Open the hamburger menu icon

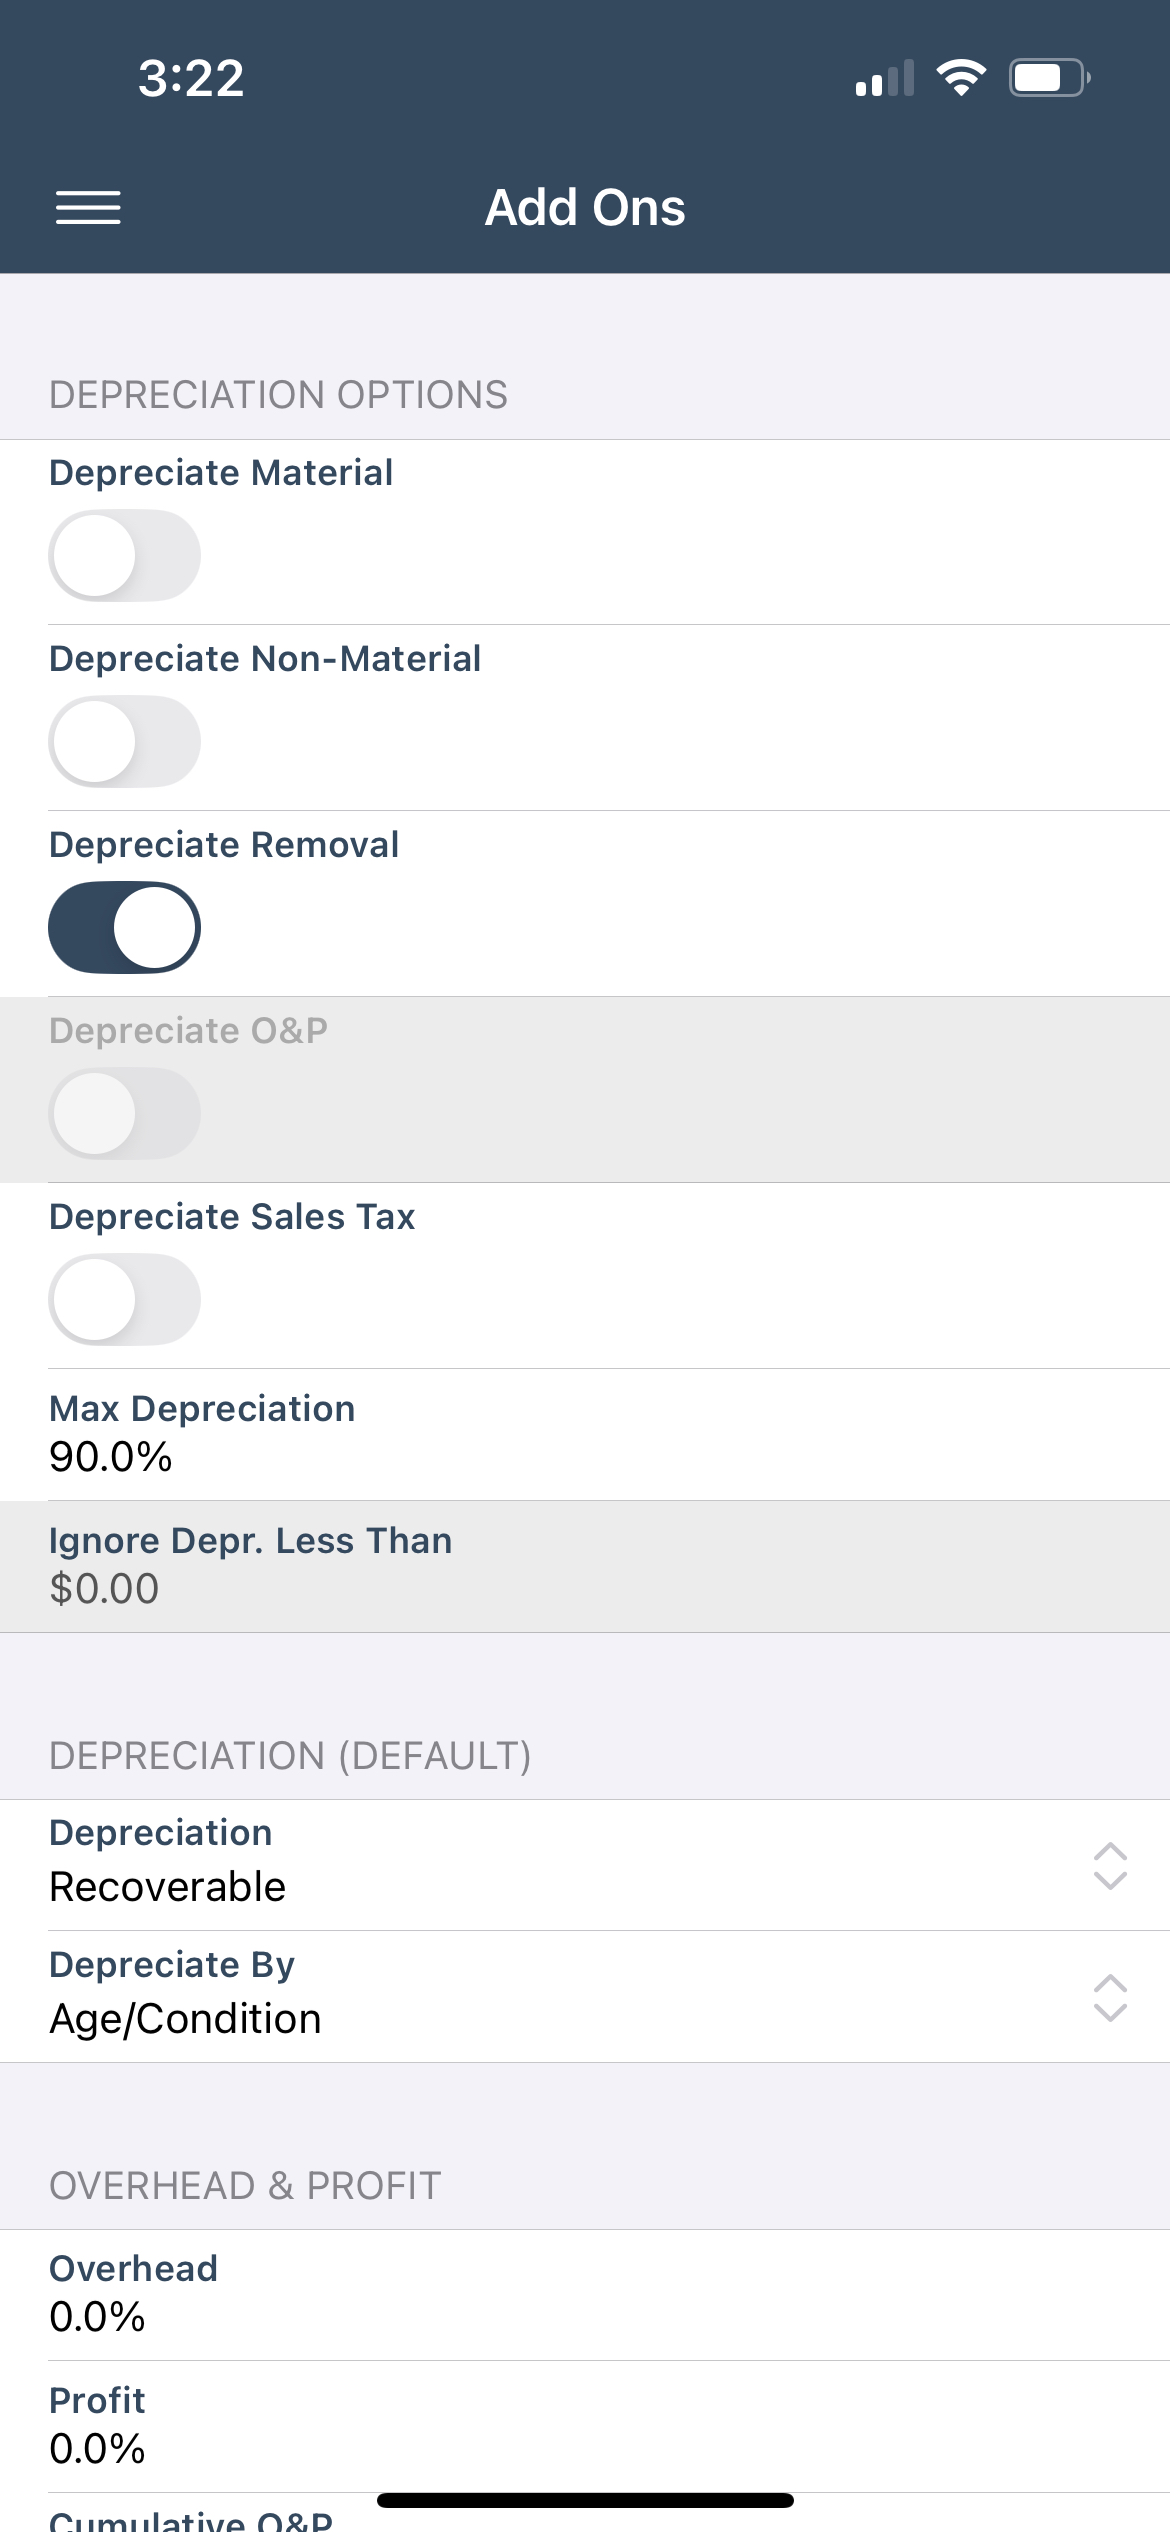(88, 208)
